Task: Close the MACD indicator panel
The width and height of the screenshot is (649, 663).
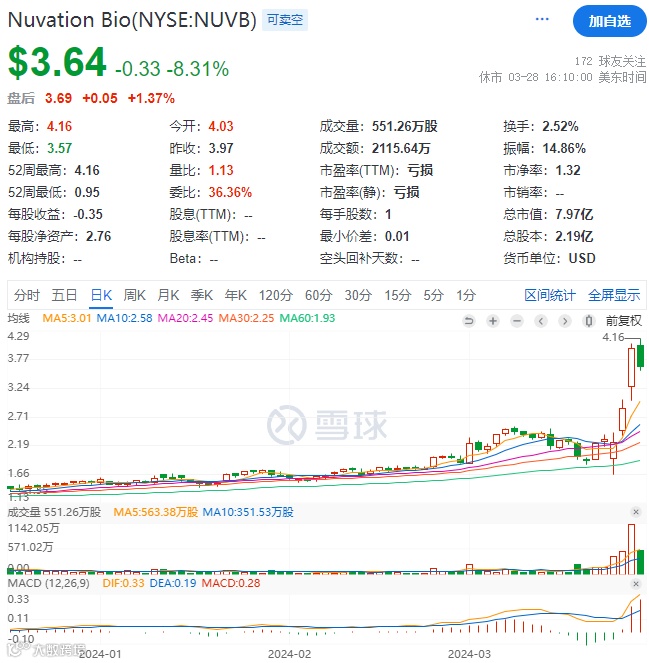Action: [x=636, y=584]
